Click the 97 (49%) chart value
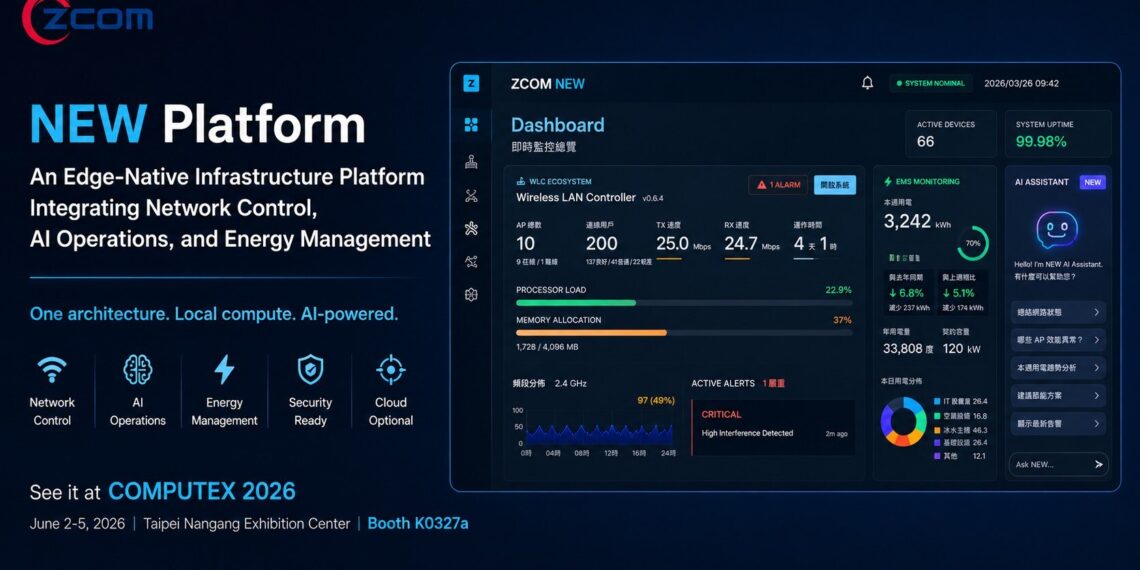 [x=656, y=401]
